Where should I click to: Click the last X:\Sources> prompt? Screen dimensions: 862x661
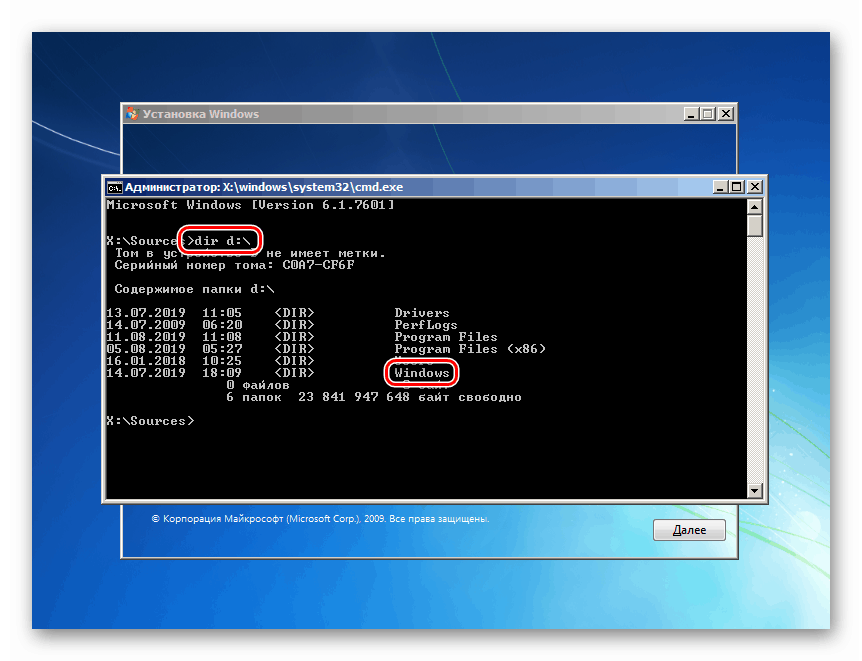point(150,421)
